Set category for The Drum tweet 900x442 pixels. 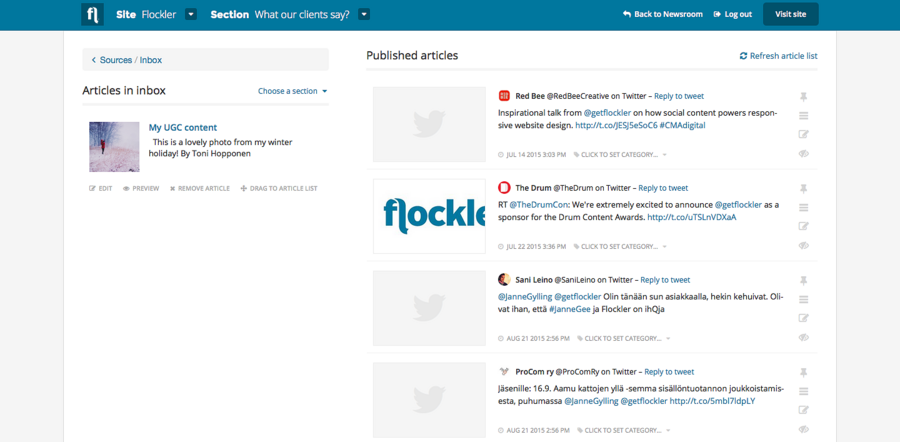tap(620, 246)
